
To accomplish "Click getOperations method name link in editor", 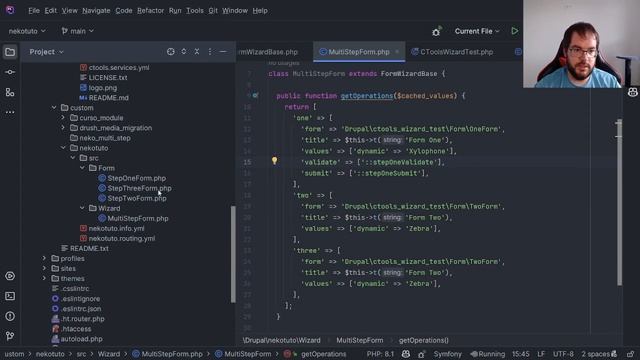I will [367, 96].
